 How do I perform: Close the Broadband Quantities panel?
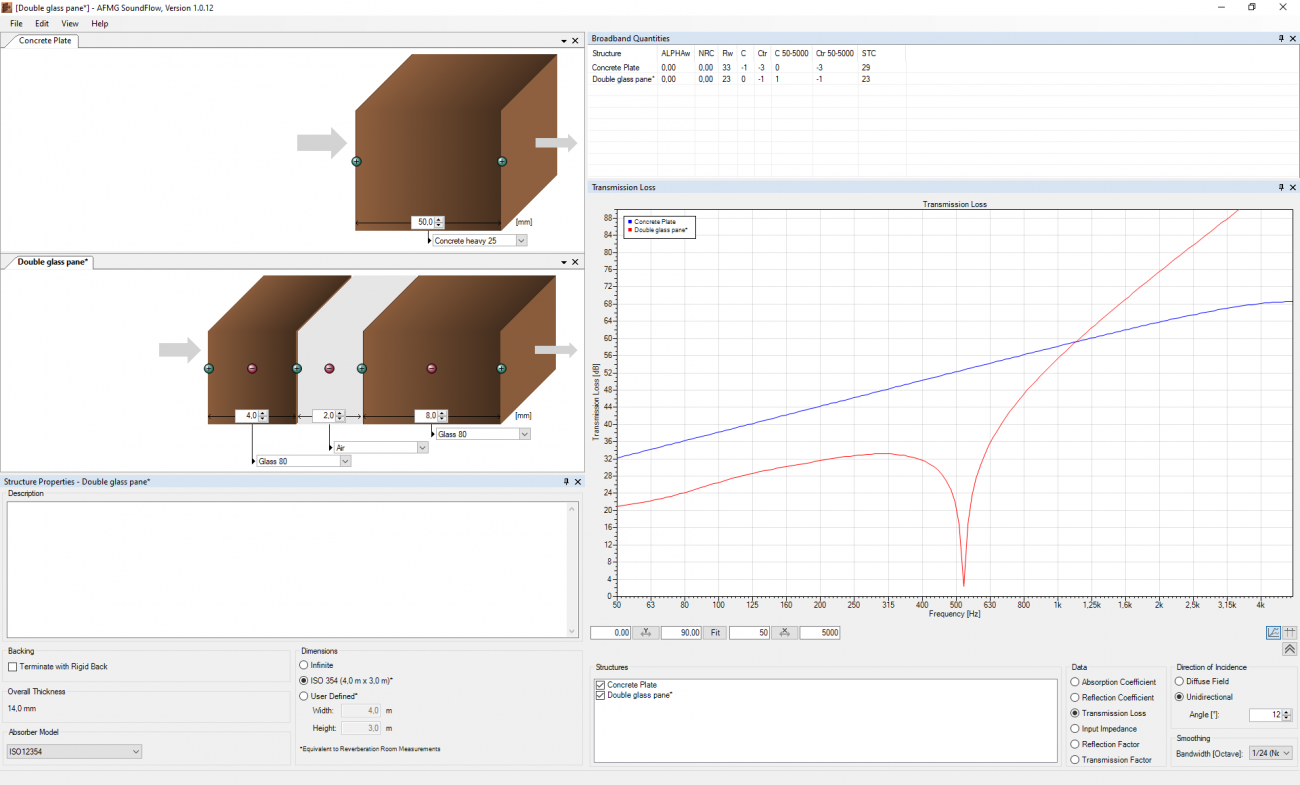1292,38
